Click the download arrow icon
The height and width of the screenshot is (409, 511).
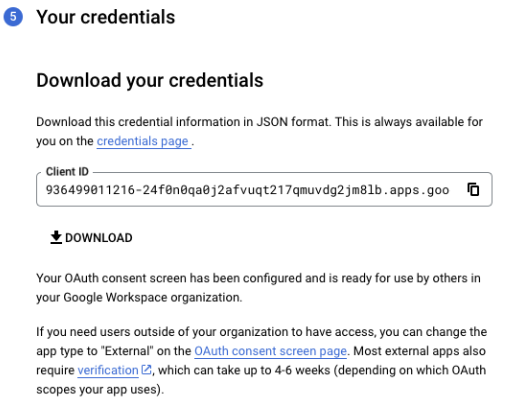point(56,237)
